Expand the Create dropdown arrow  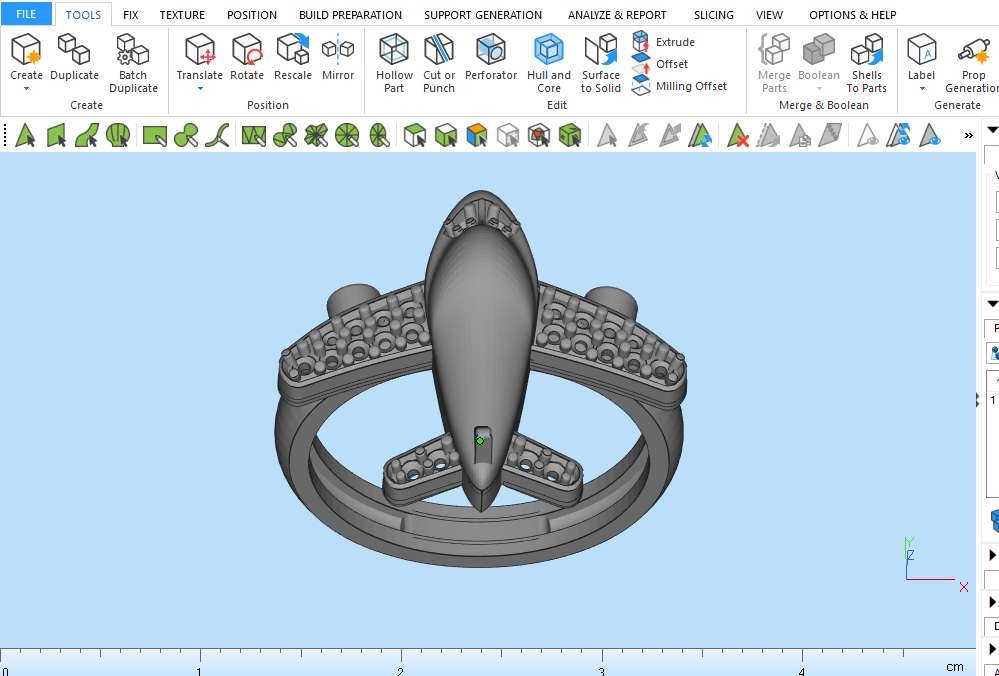click(26, 89)
